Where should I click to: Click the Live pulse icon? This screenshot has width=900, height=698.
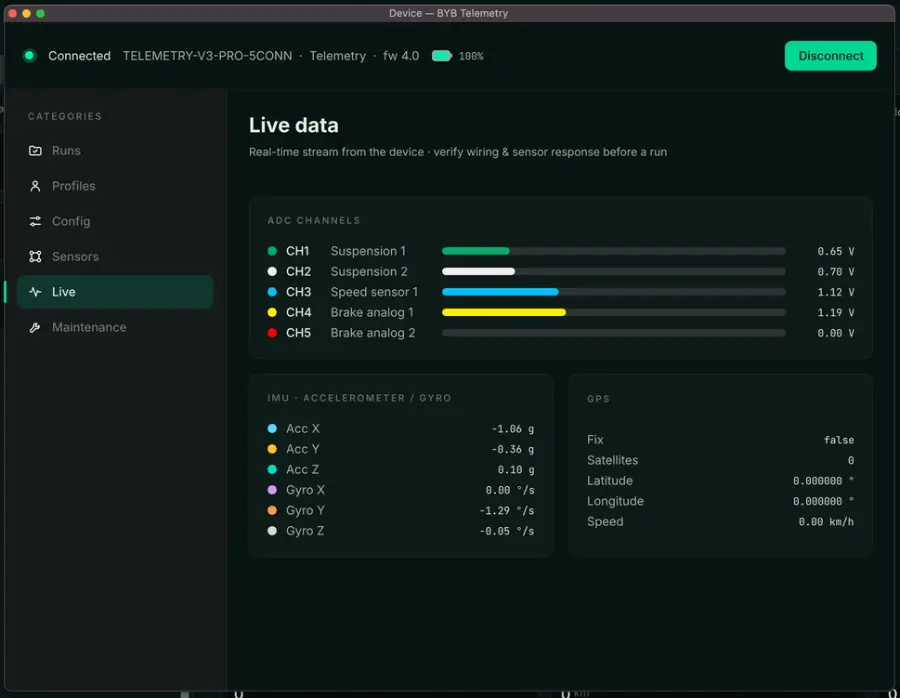point(35,292)
